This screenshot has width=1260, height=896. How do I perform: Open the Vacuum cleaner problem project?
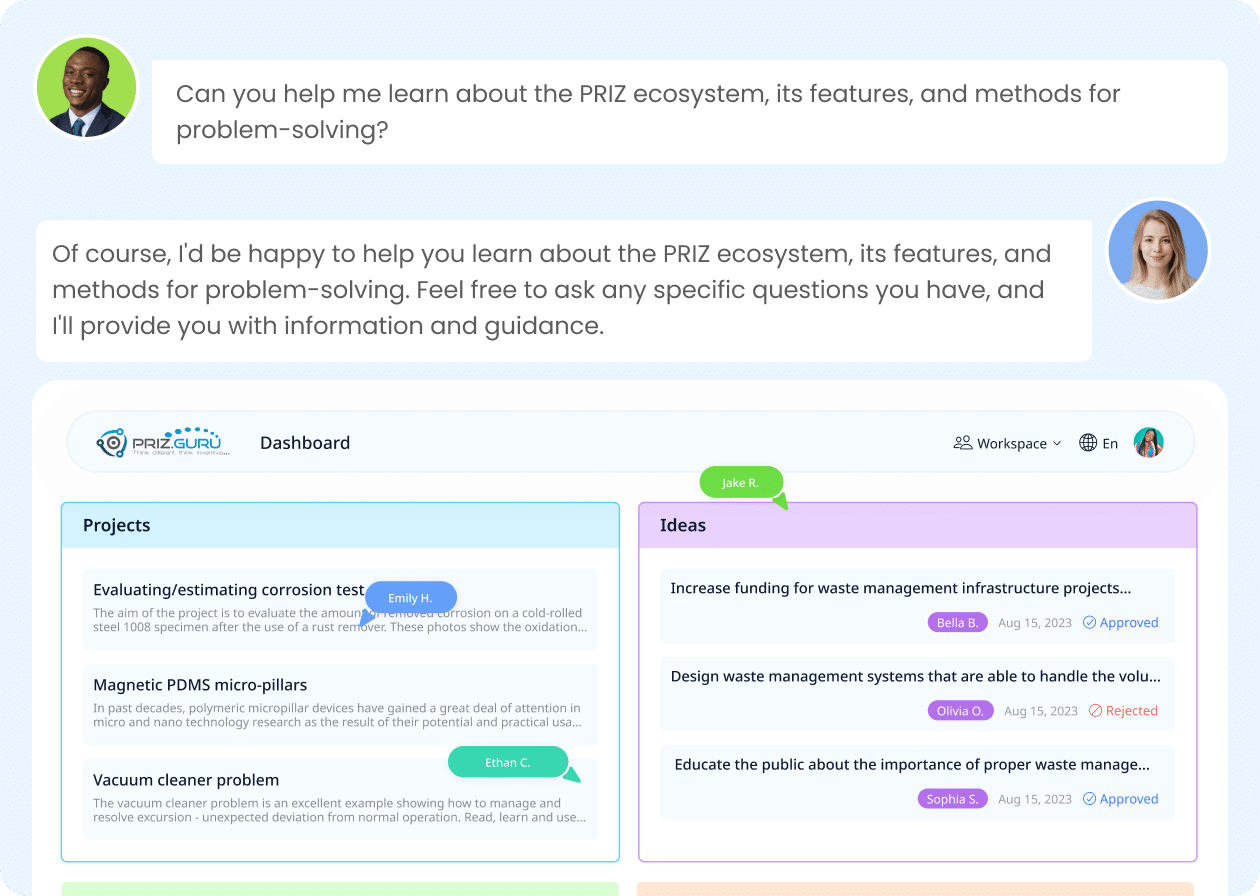coord(340,799)
